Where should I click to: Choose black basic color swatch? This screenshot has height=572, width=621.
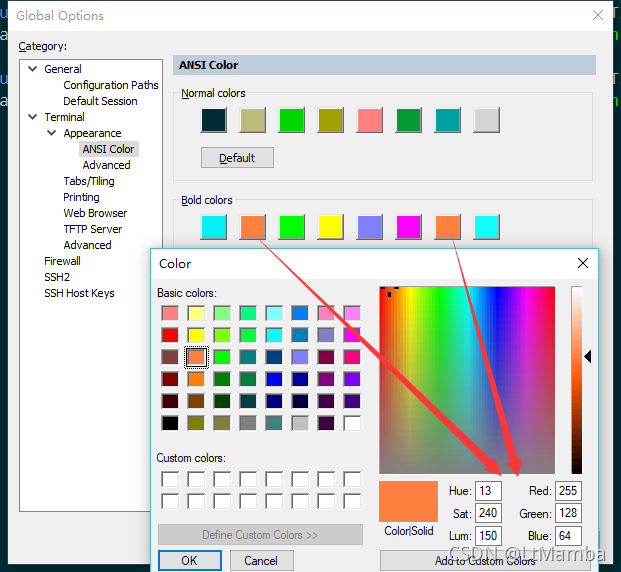point(170,423)
